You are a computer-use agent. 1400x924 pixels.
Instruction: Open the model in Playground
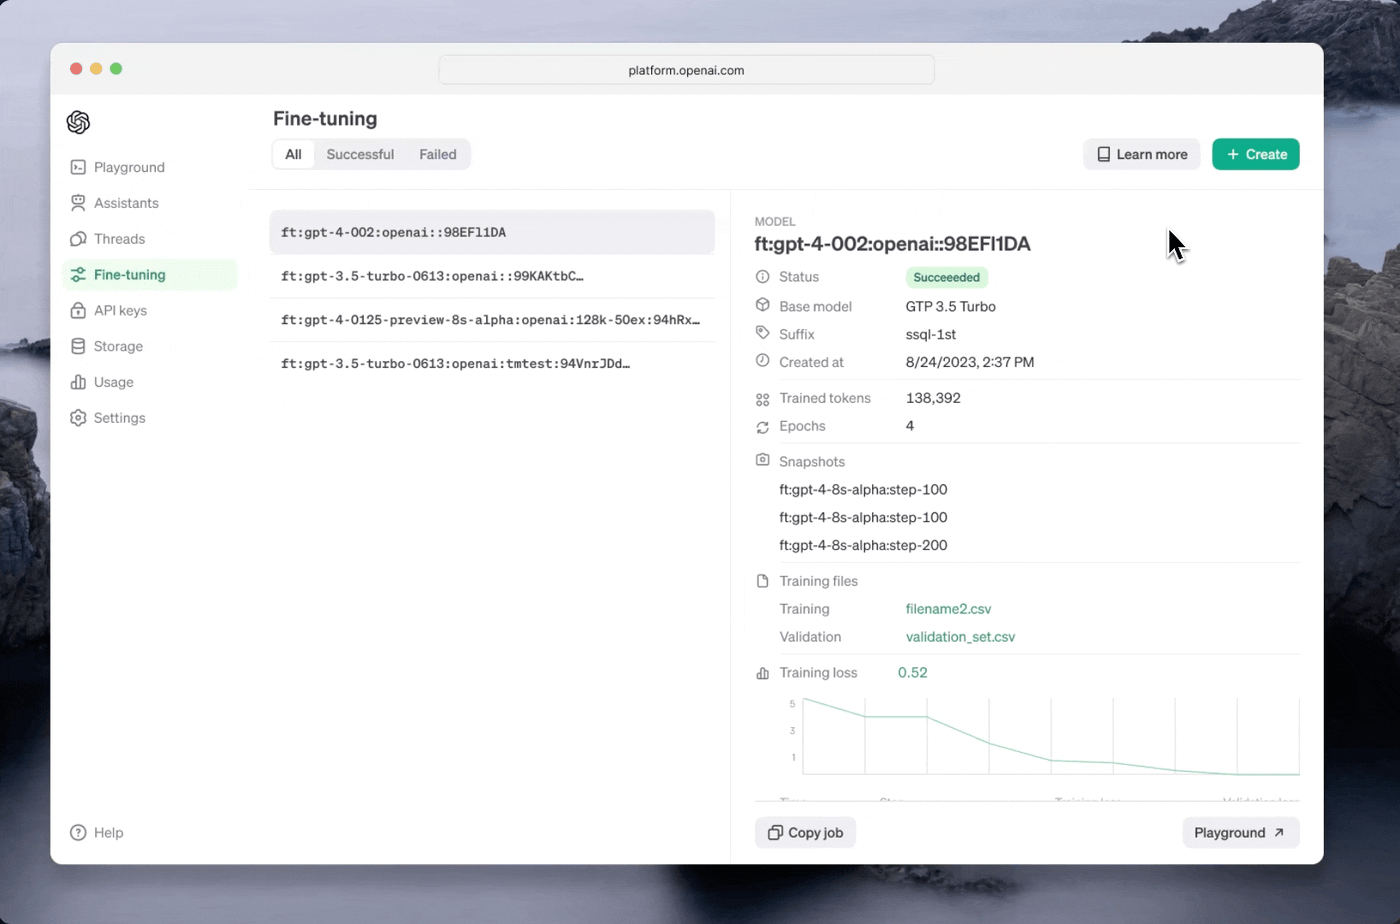click(1240, 832)
